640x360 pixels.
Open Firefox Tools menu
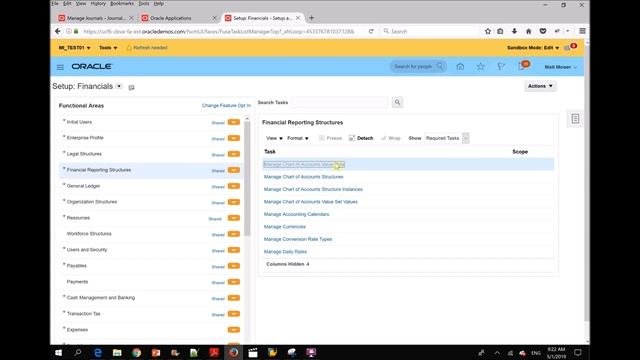pos(144,3)
